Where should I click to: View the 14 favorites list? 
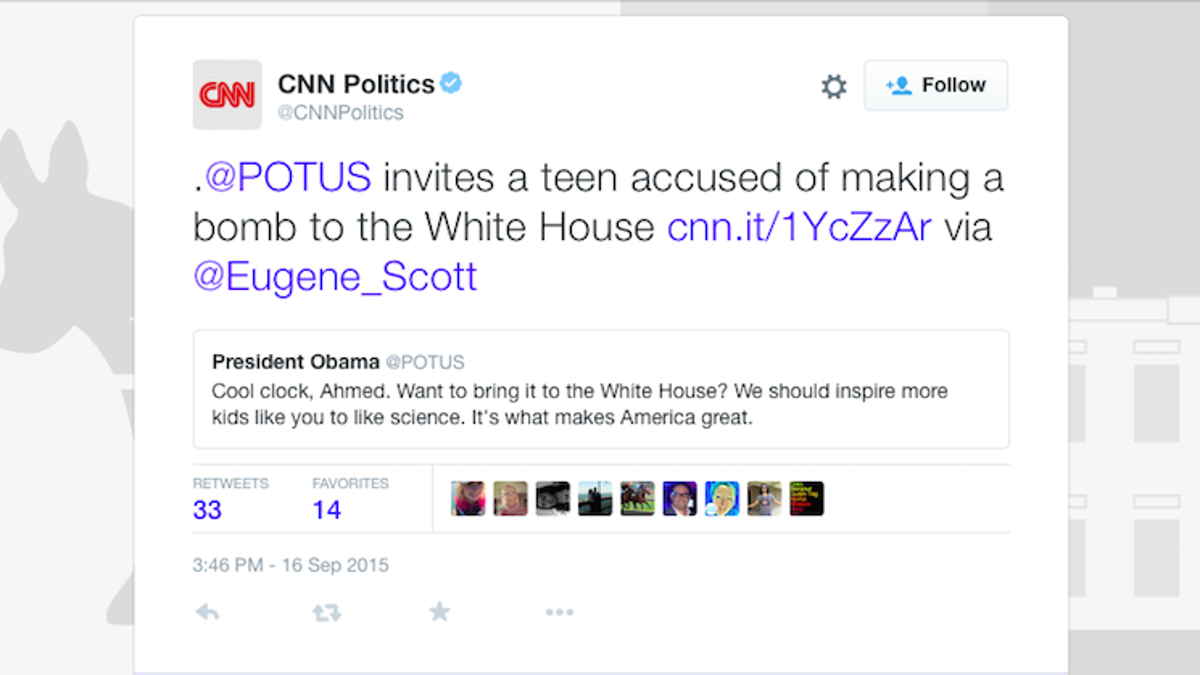coord(327,509)
